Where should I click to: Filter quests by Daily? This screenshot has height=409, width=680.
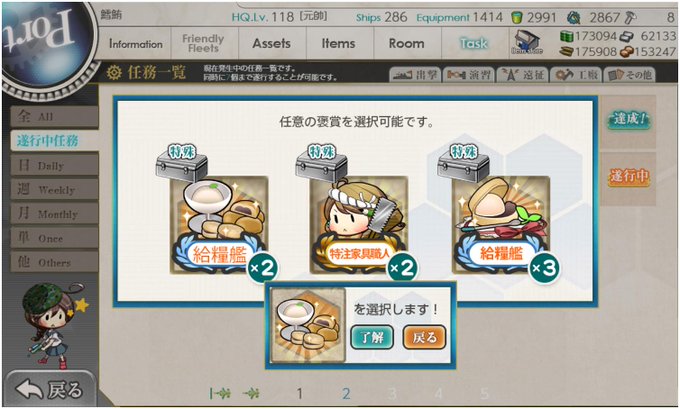(x=54, y=165)
